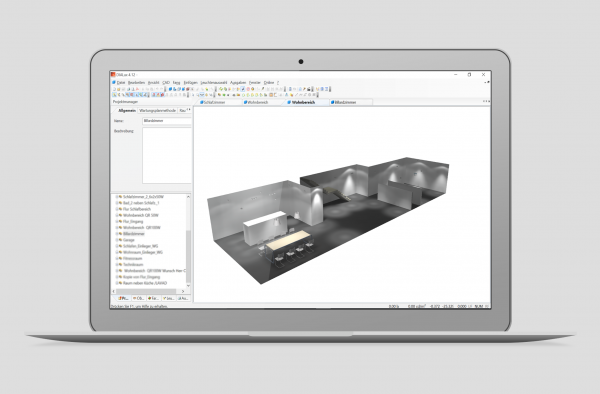Screen dimensions: 600x394
Task: Switch to the Wartungsplanmethode tab
Action: click(x=158, y=111)
